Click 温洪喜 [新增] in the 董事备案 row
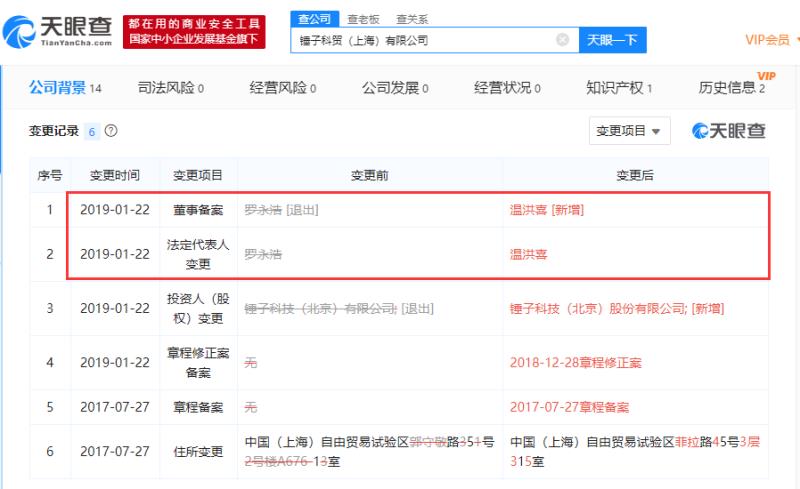800x489 pixels. [x=546, y=210]
